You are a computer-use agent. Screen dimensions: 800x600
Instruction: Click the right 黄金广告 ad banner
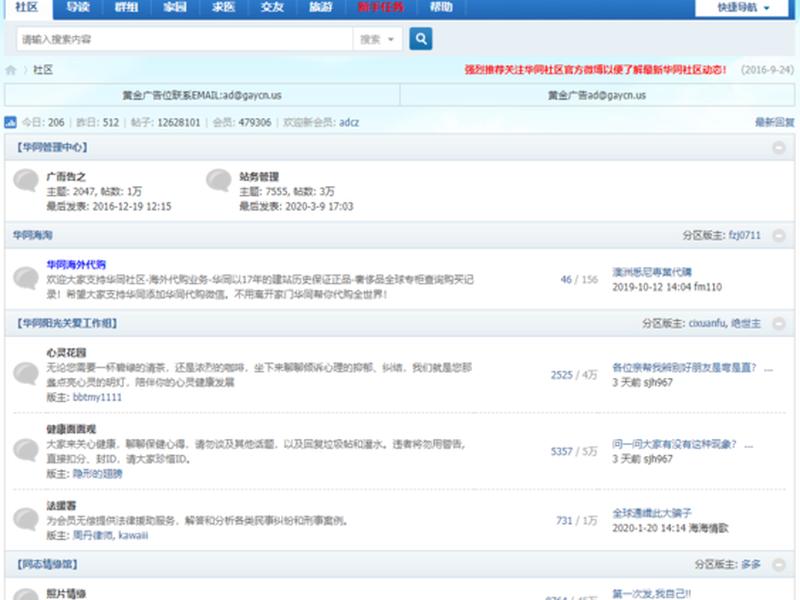tap(597, 95)
